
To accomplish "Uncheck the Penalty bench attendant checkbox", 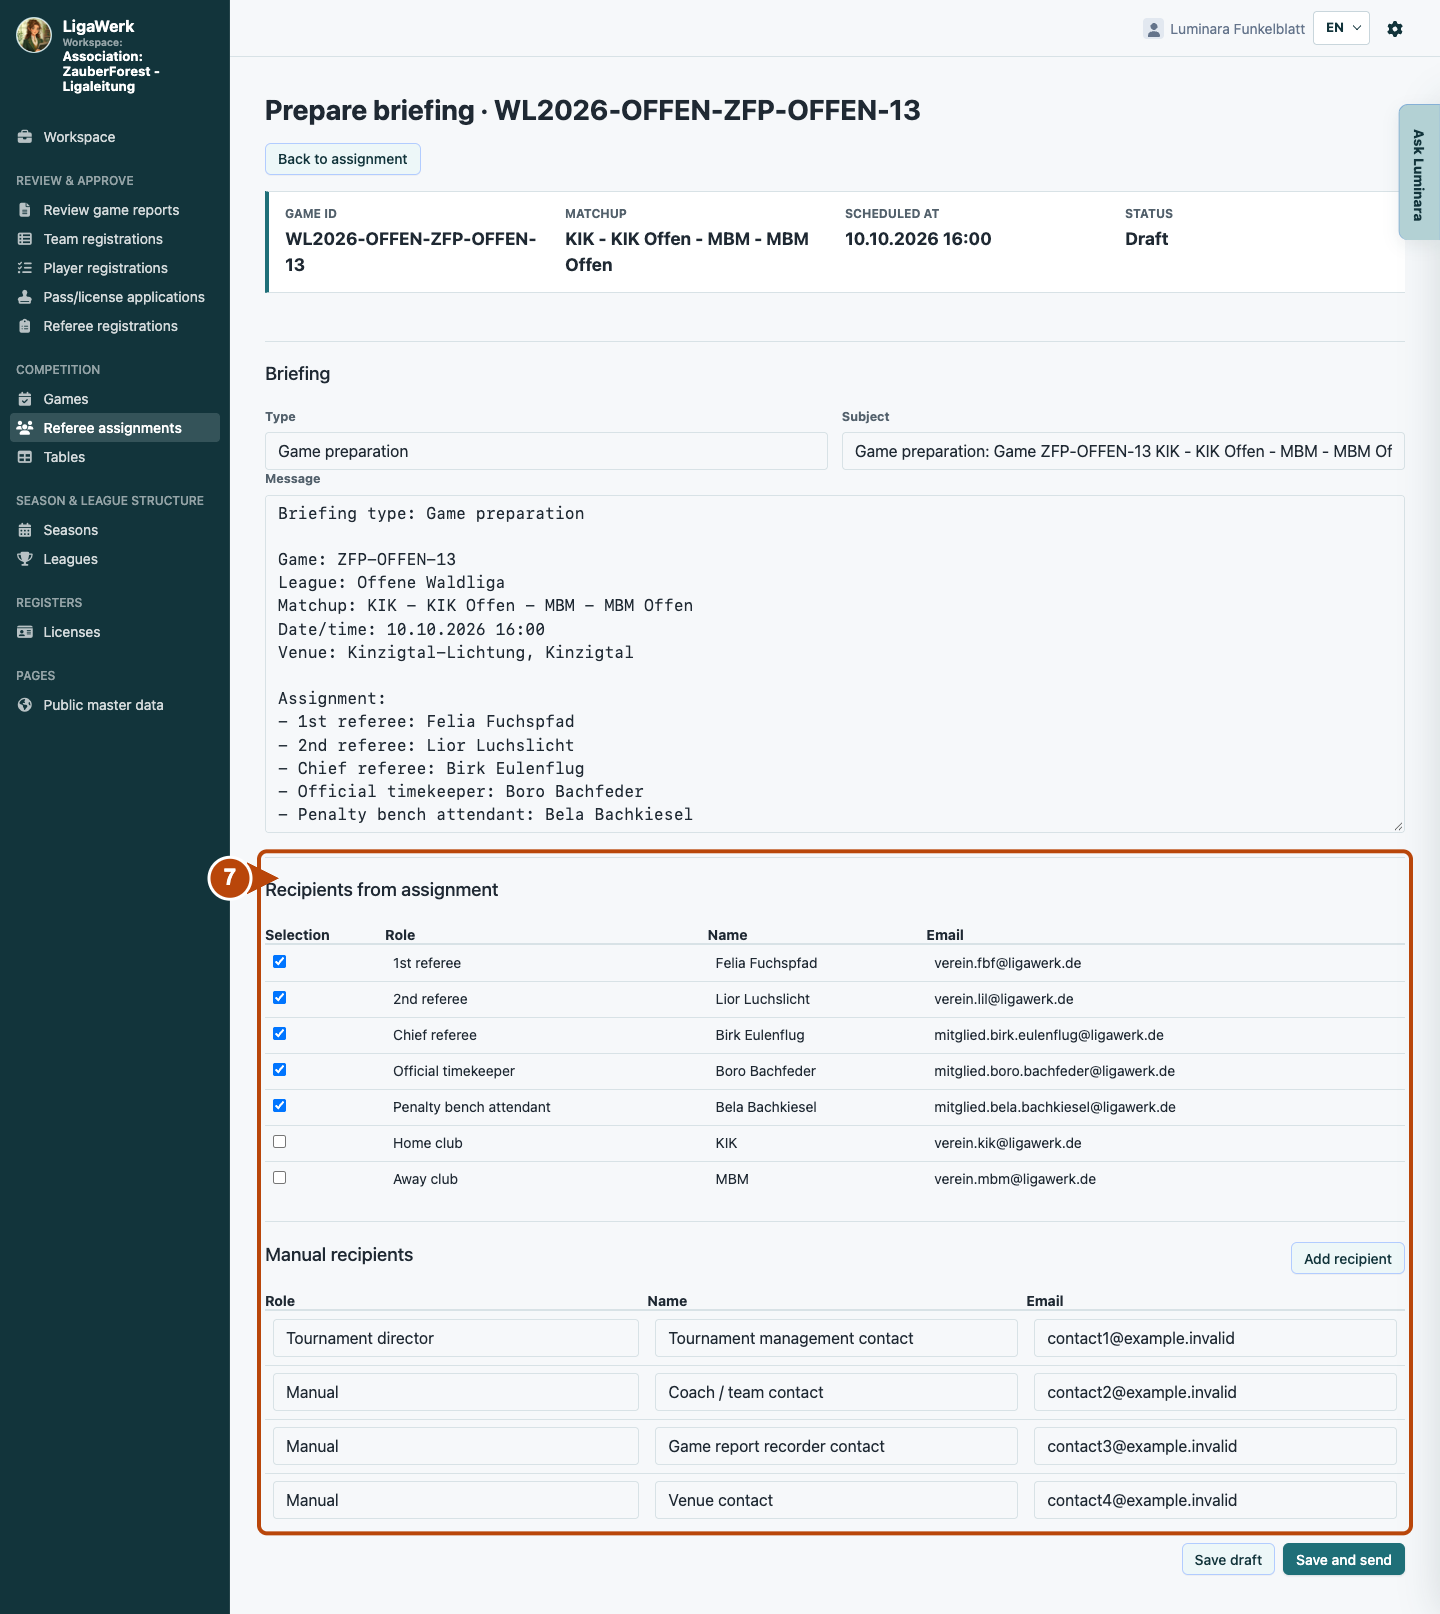I will 280,1106.
